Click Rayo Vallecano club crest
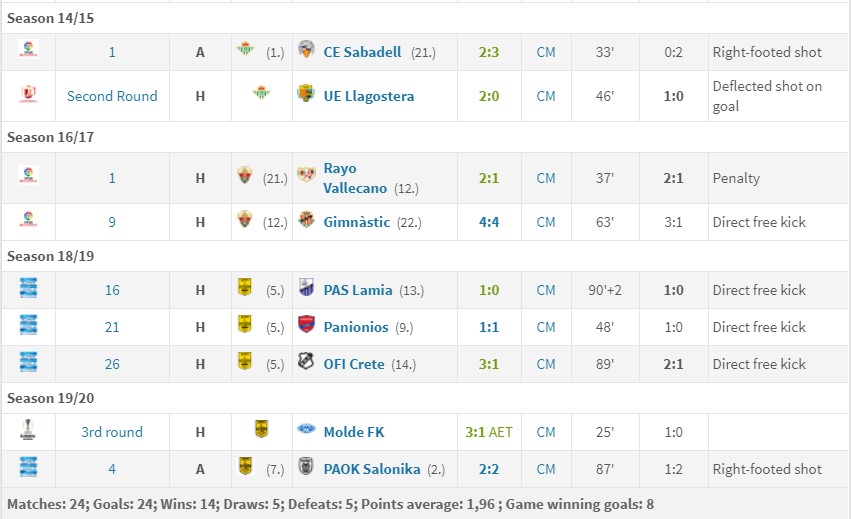The image size is (851, 519). point(306,175)
